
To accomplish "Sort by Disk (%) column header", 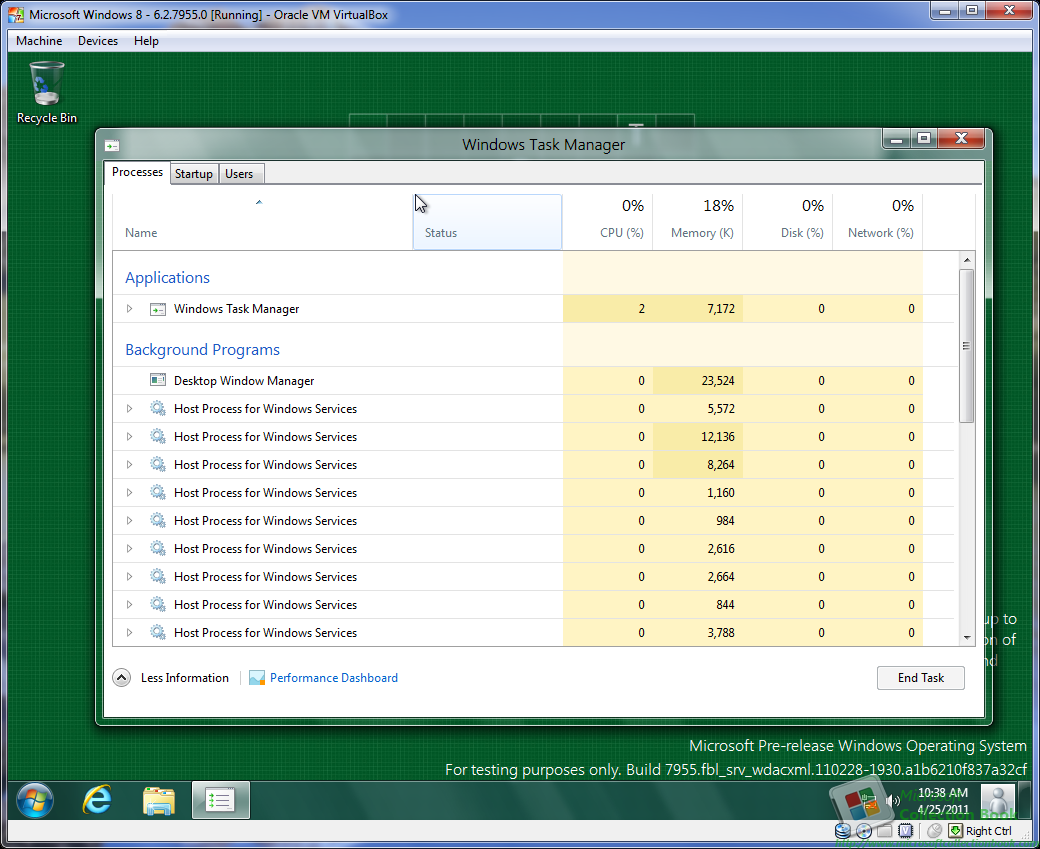I will [787, 222].
